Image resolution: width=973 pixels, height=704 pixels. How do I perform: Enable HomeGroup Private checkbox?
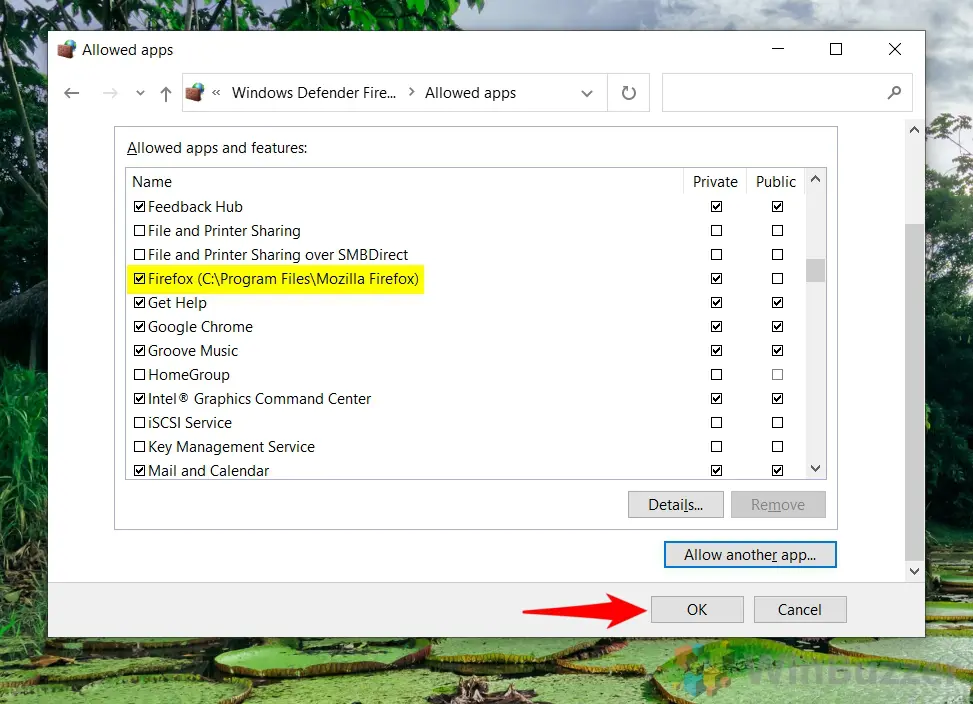716,375
